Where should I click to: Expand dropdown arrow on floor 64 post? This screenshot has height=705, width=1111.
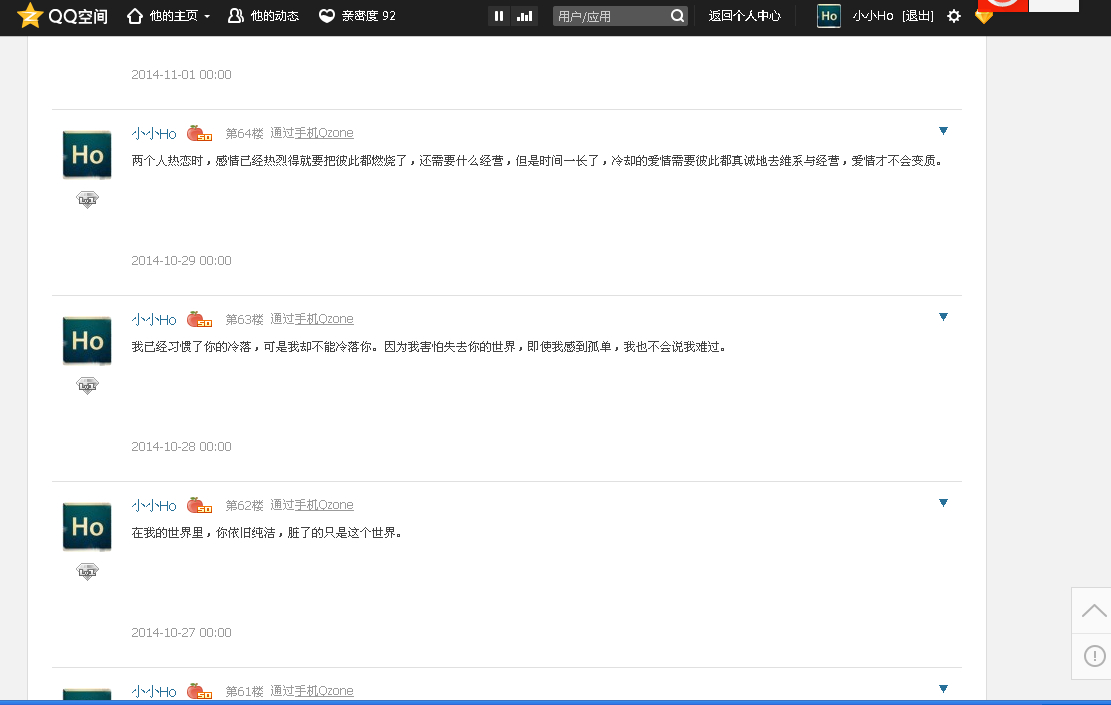(943, 130)
